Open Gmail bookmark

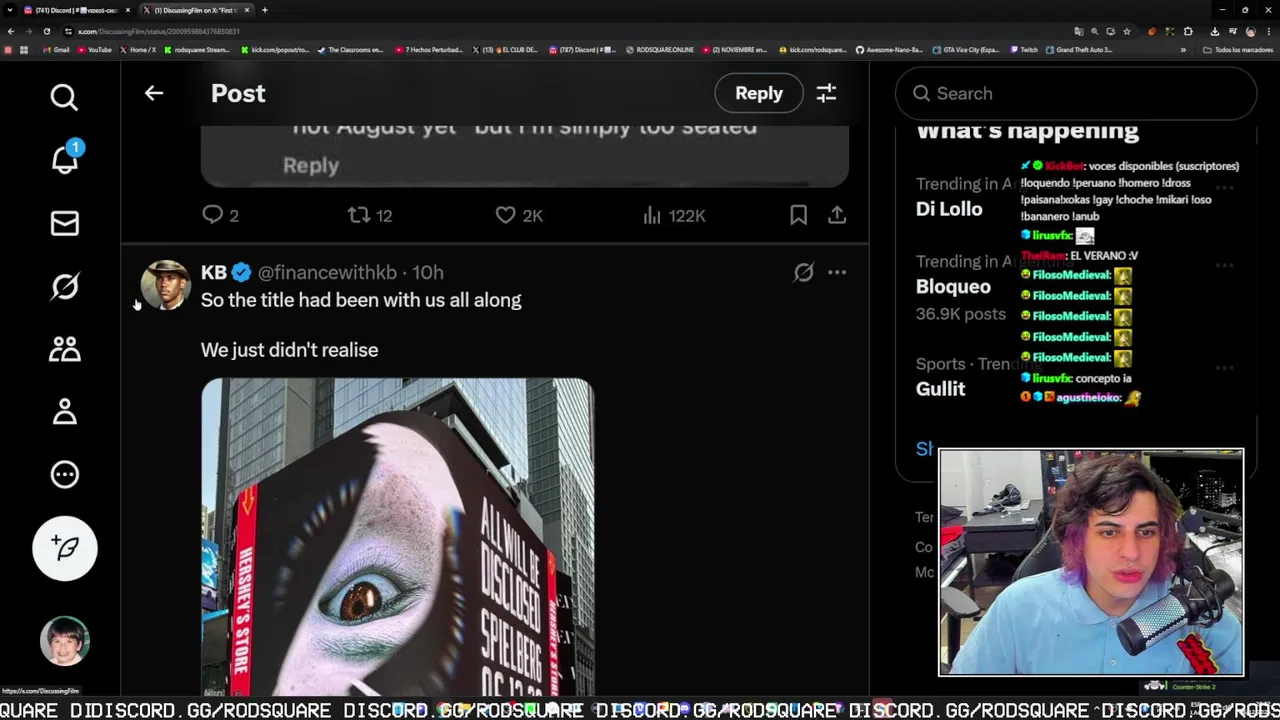pyautogui.click(x=56, y=50)
